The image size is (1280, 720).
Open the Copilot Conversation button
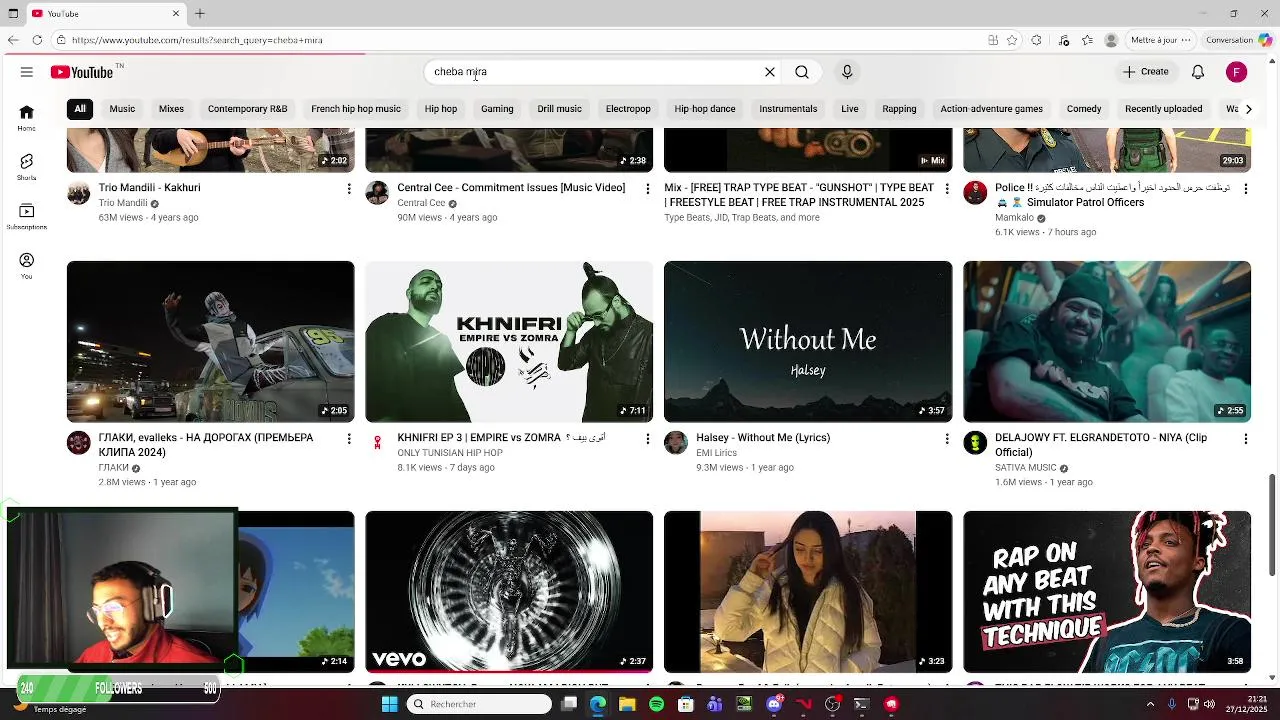(1237, 40)
